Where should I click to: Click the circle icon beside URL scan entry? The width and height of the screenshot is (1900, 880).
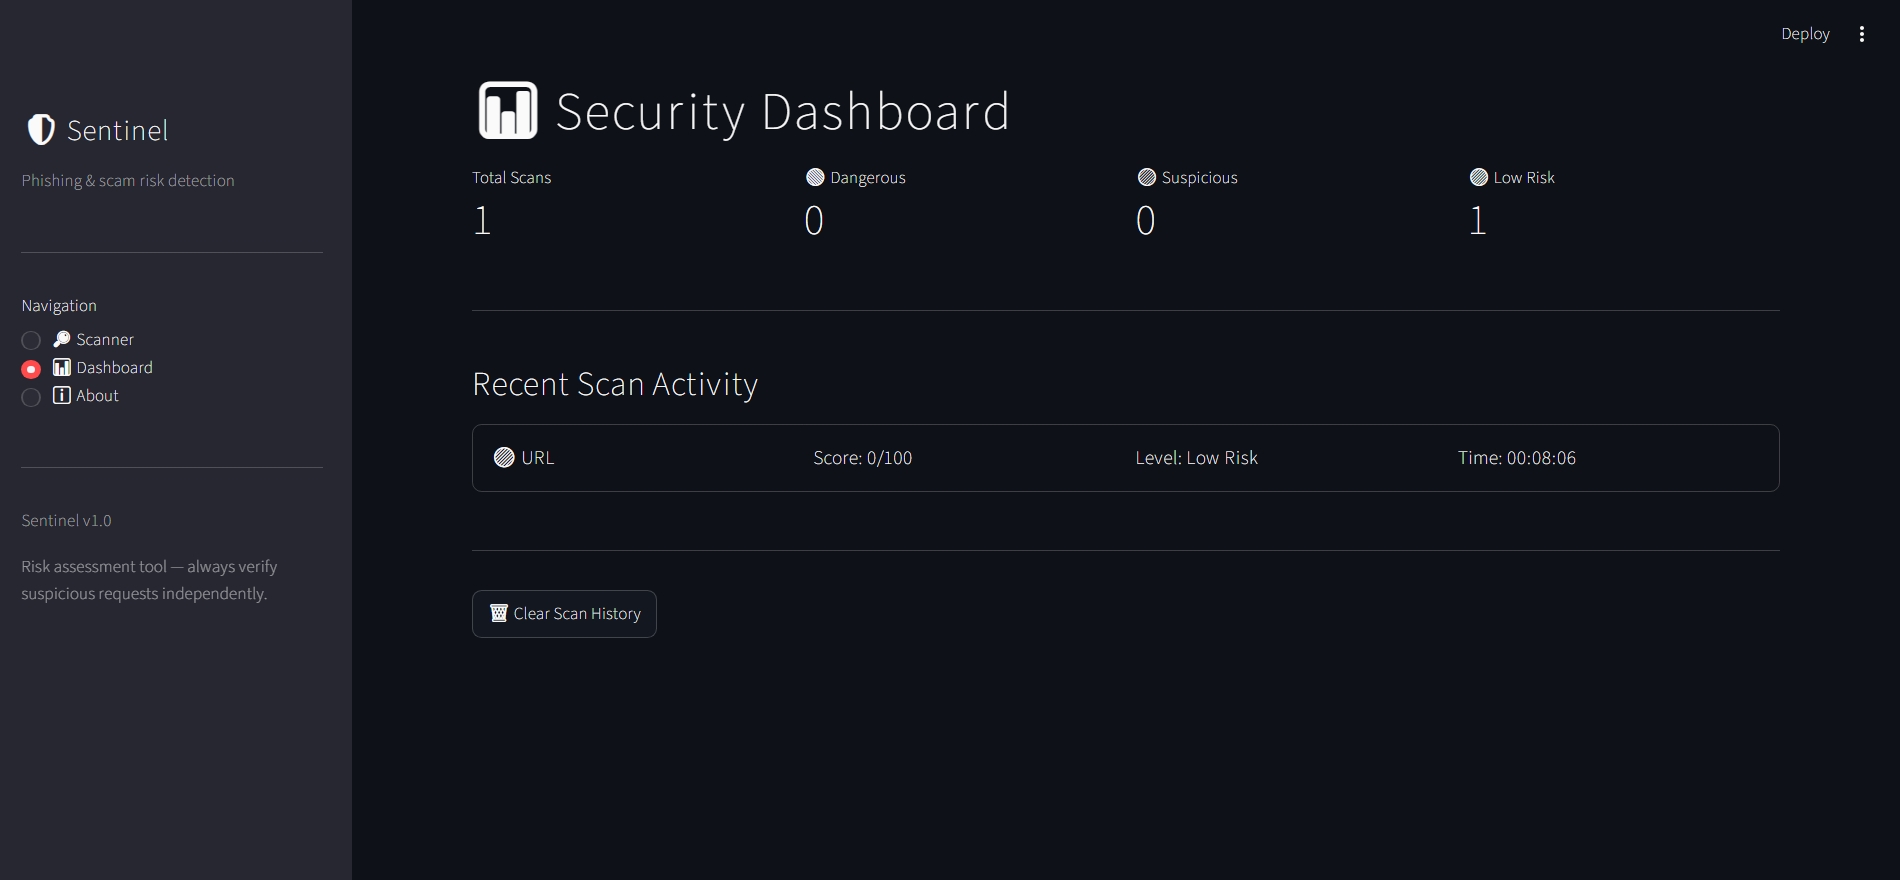504,458
